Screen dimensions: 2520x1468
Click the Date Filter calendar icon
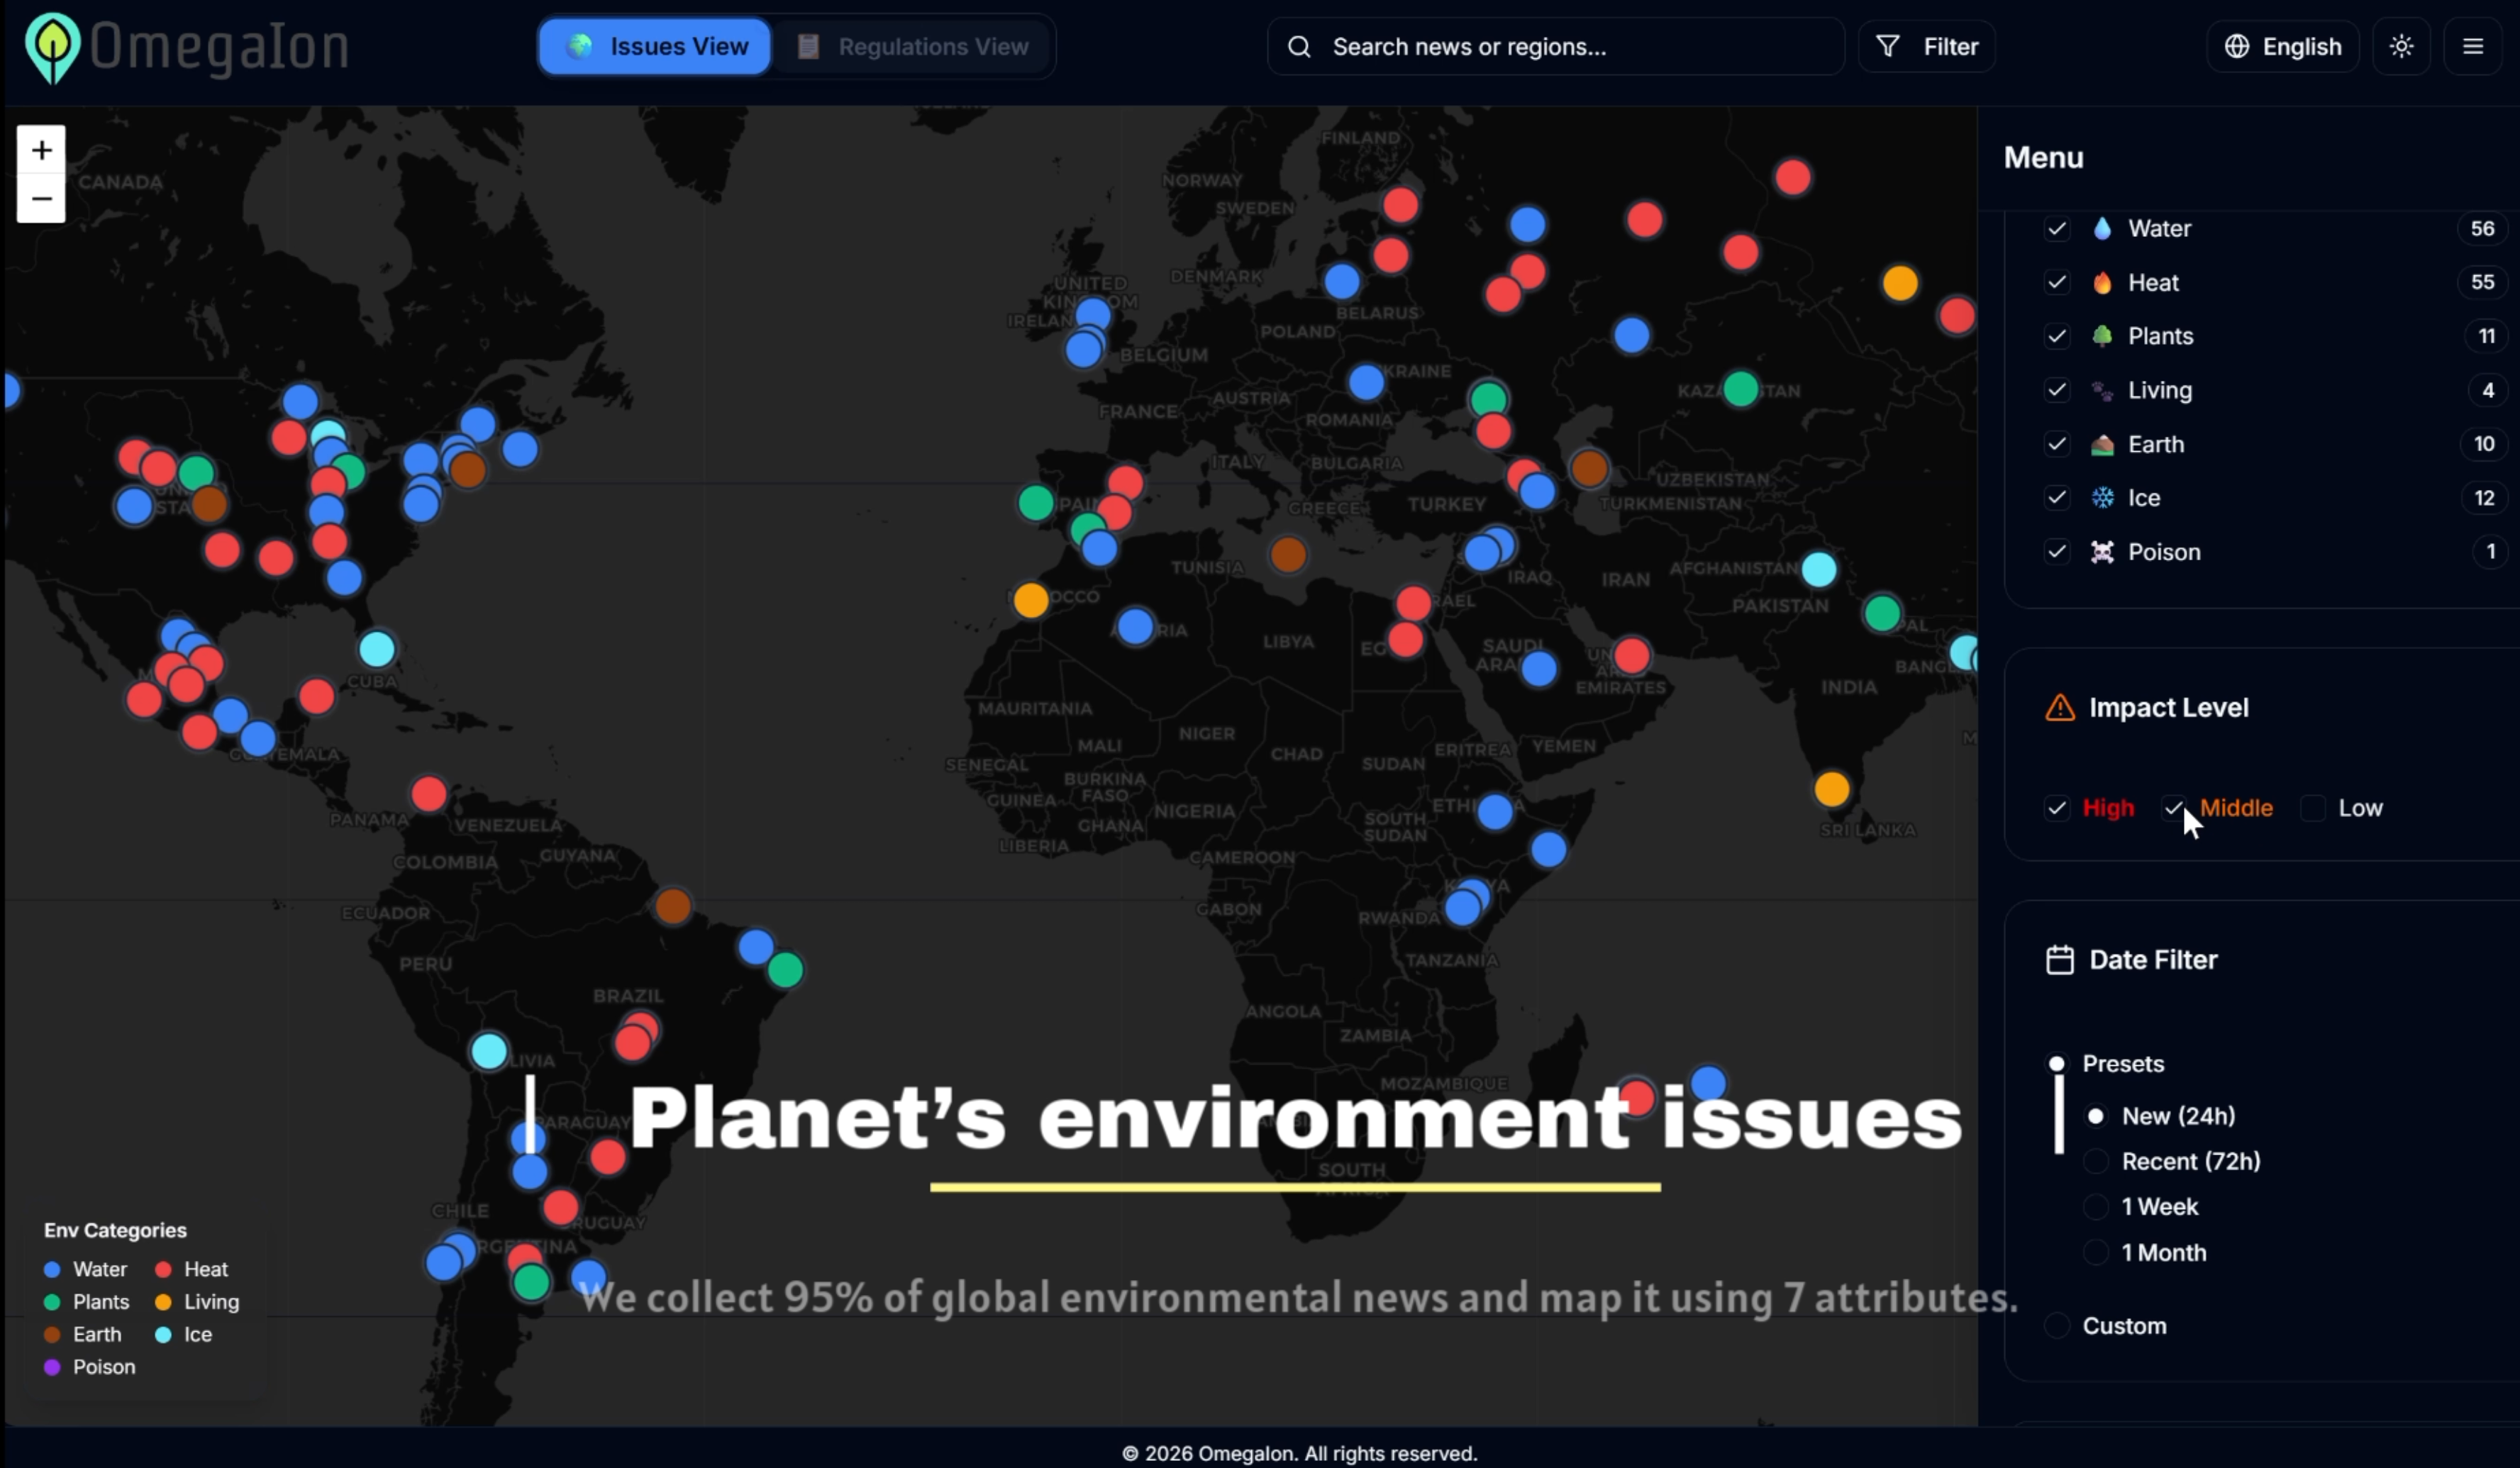pos(2059,960)
